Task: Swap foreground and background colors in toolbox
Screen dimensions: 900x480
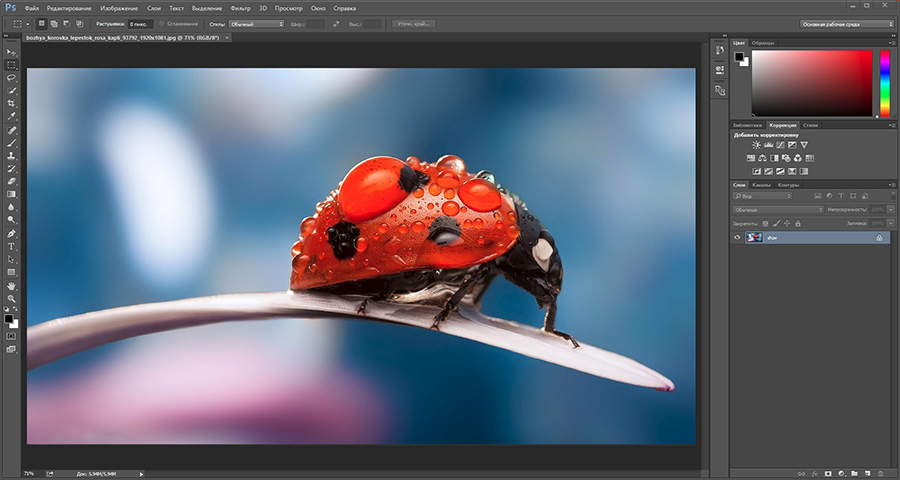Action: click(15, 309)
